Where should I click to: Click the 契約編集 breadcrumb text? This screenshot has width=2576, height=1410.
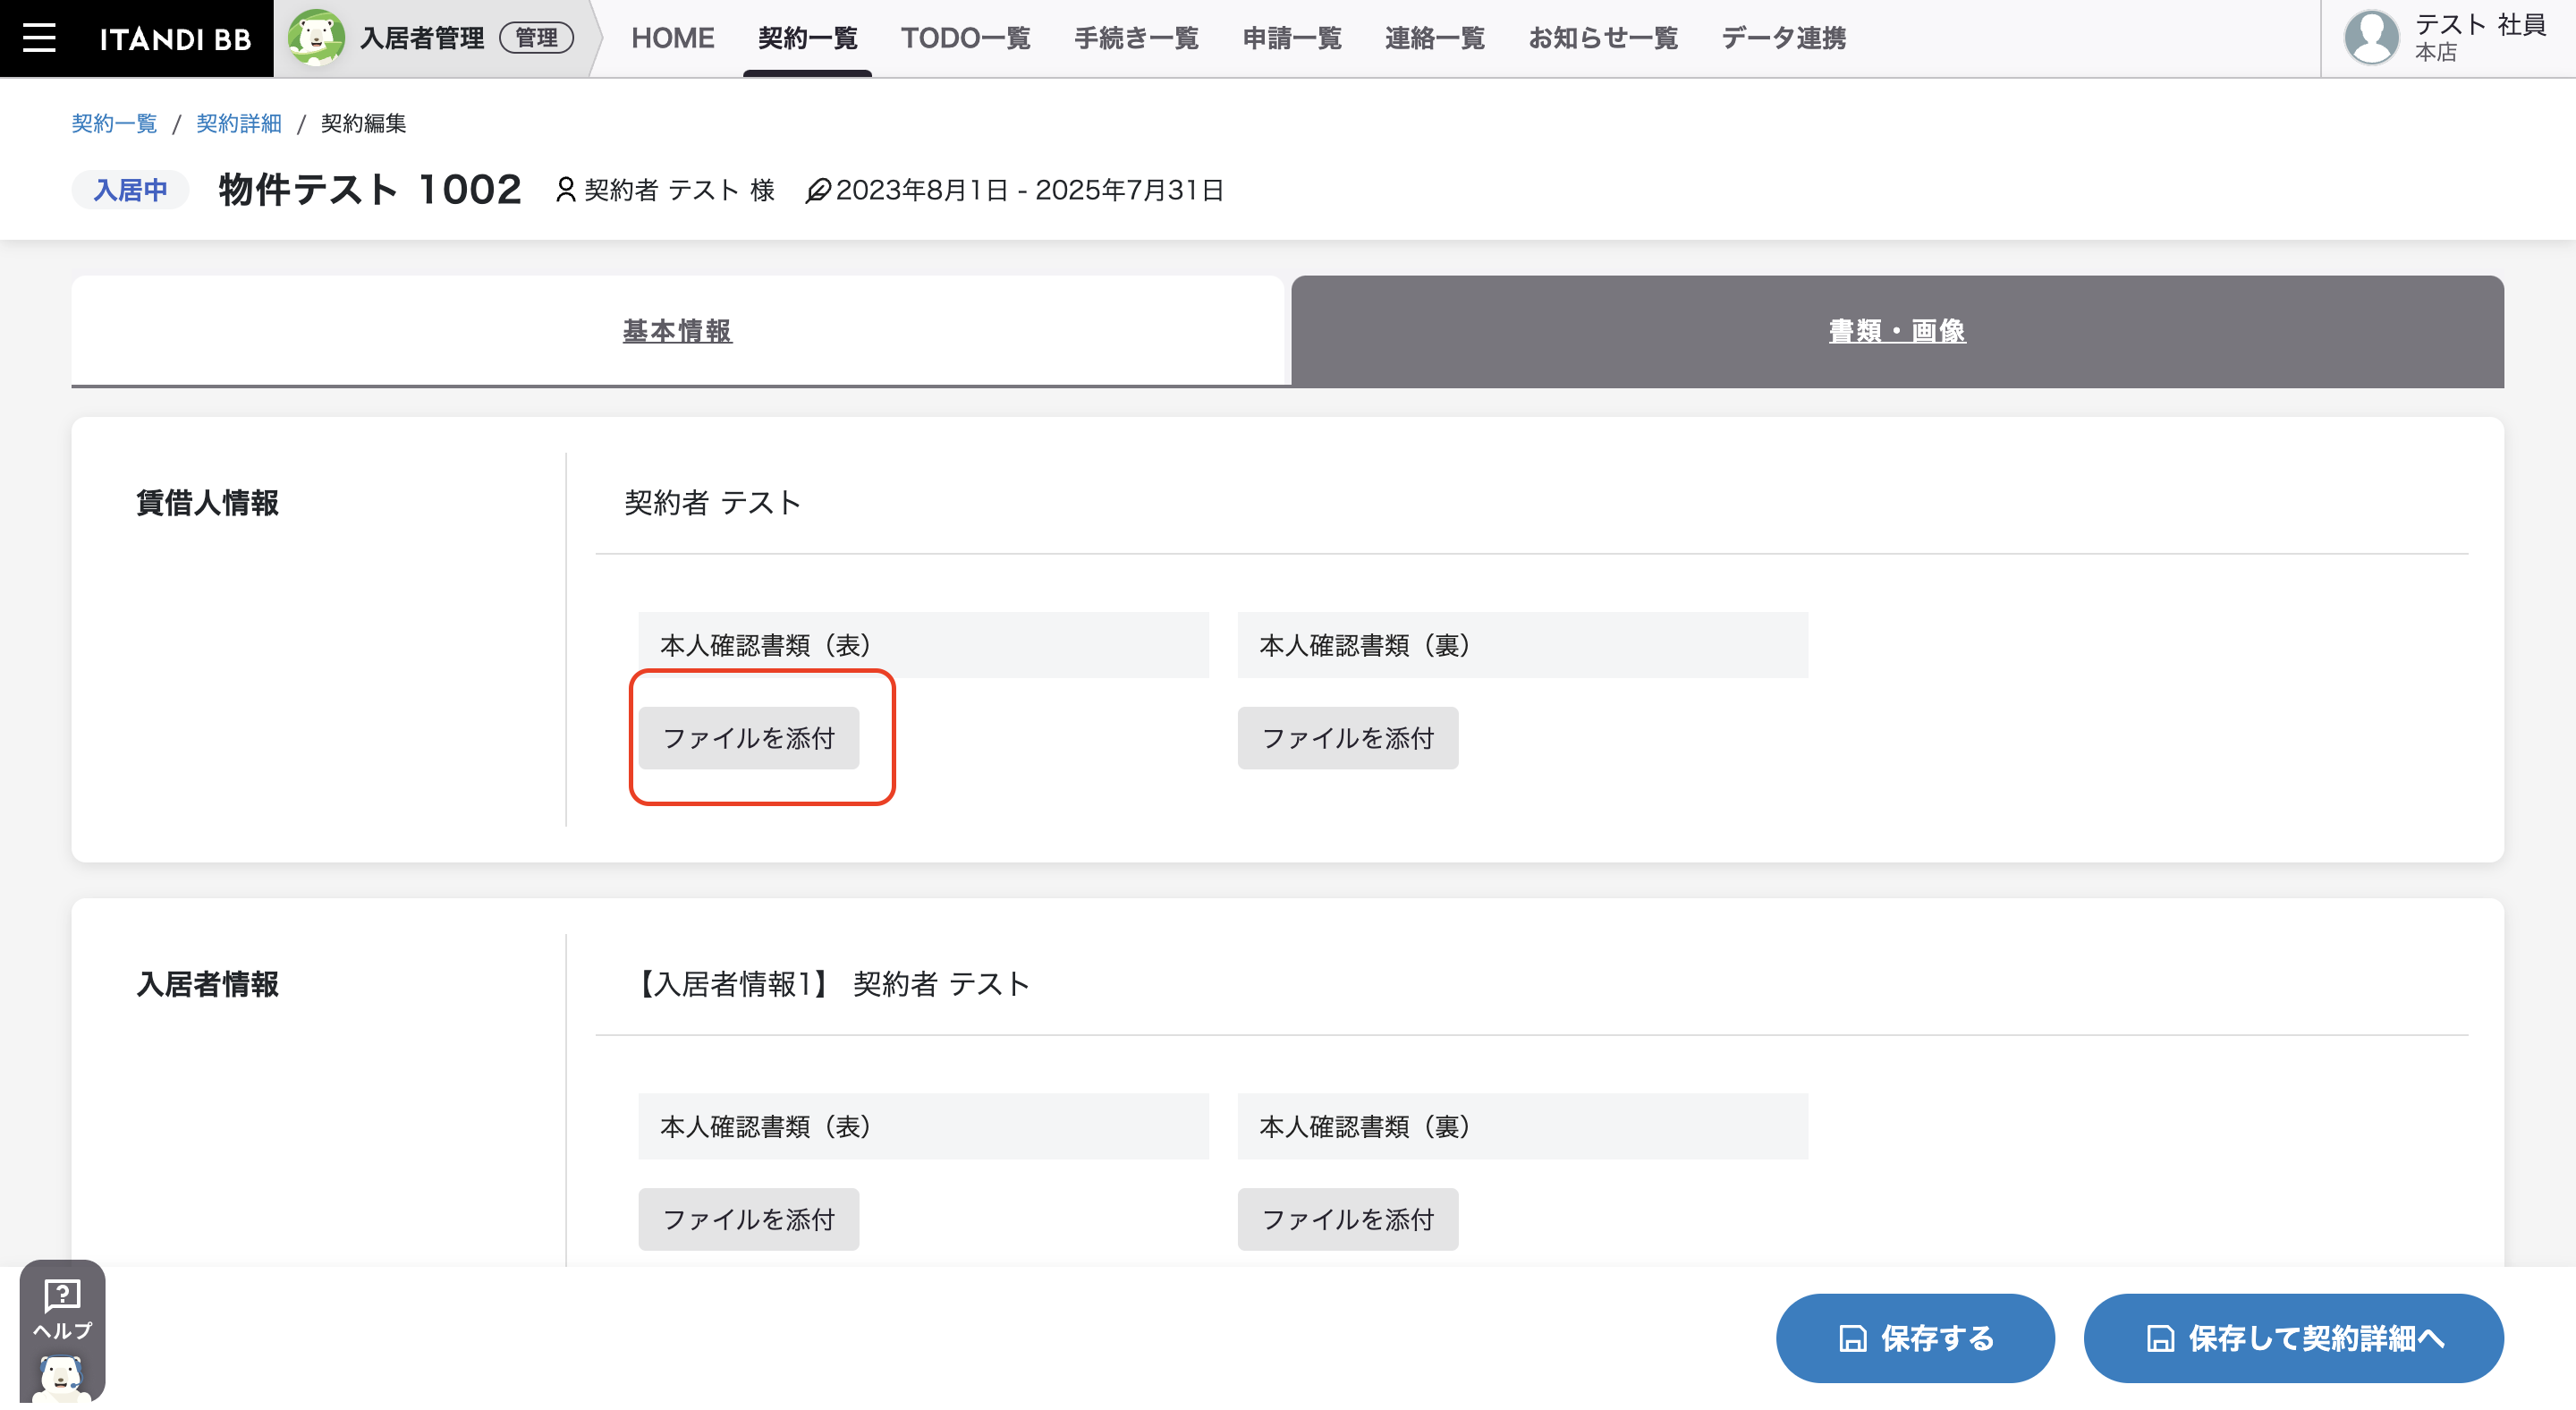pos(363,123)
